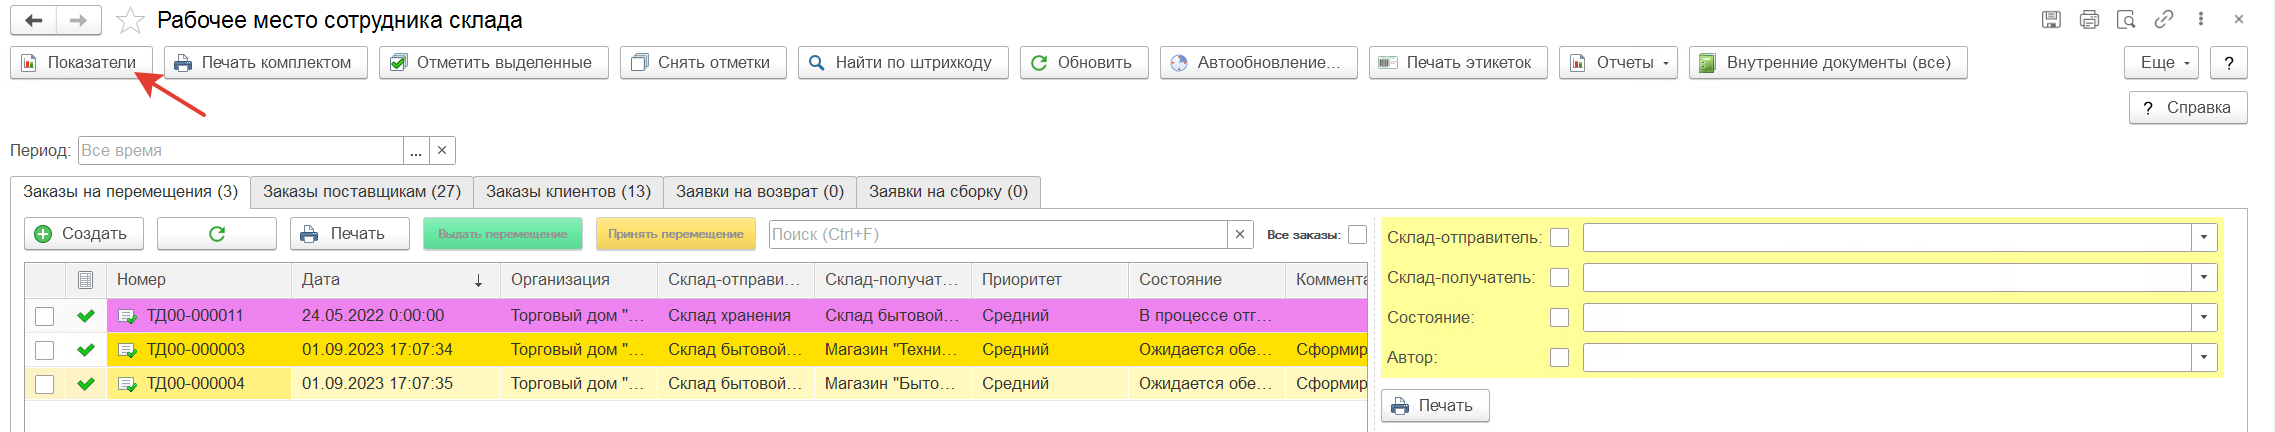2275x432 pixels.
Task: Switch to Заказы поставщикам (27) tab
Action: tap(362, 191)
